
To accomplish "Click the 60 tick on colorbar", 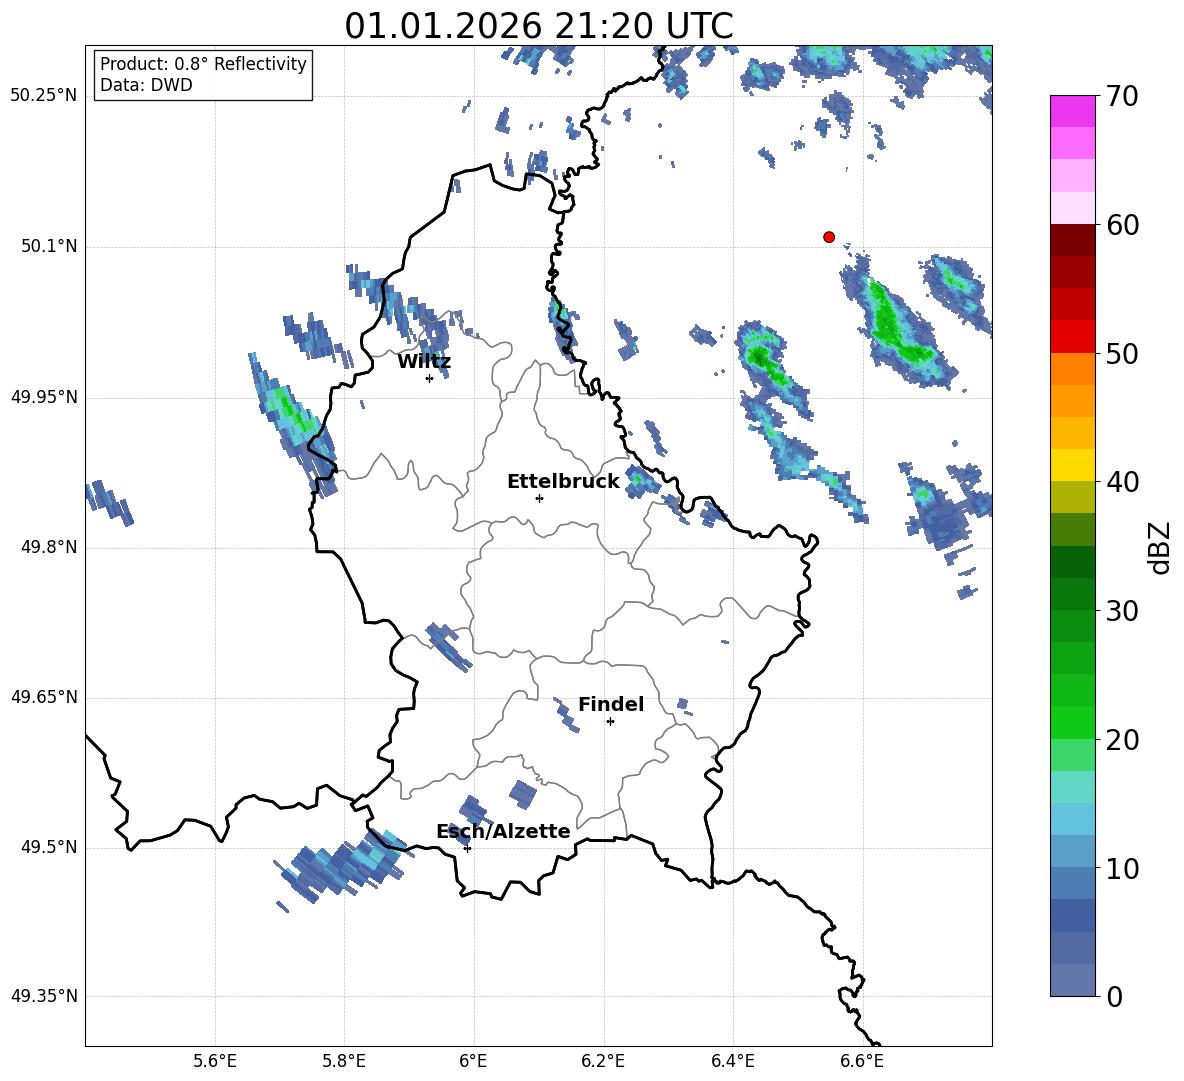I will [1122, 225].
